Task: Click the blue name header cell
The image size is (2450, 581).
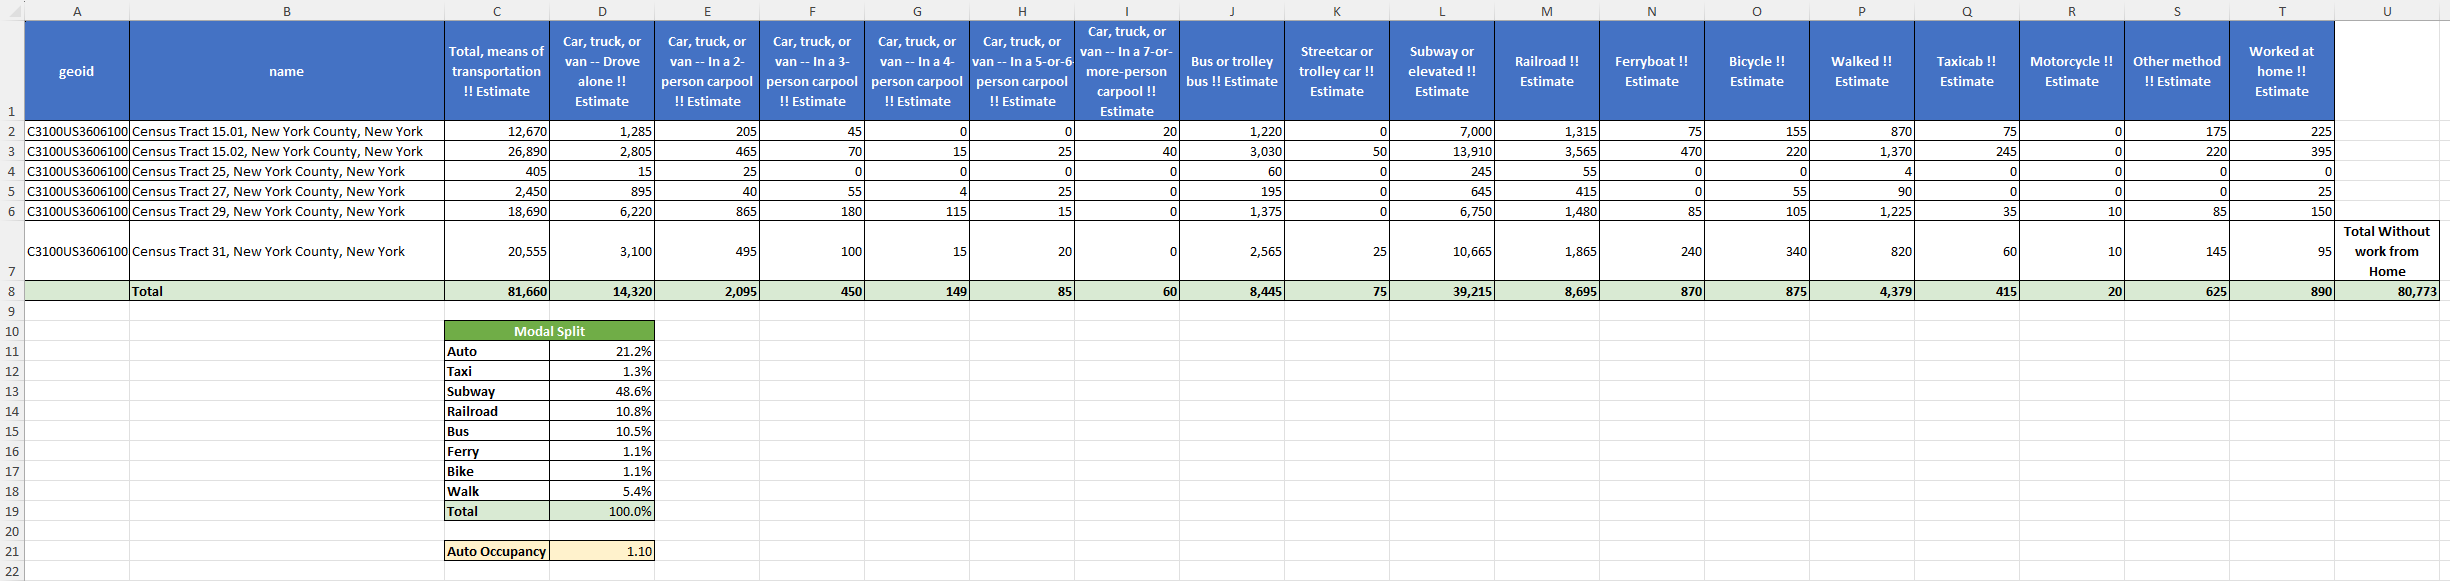Action: point(287,71)
